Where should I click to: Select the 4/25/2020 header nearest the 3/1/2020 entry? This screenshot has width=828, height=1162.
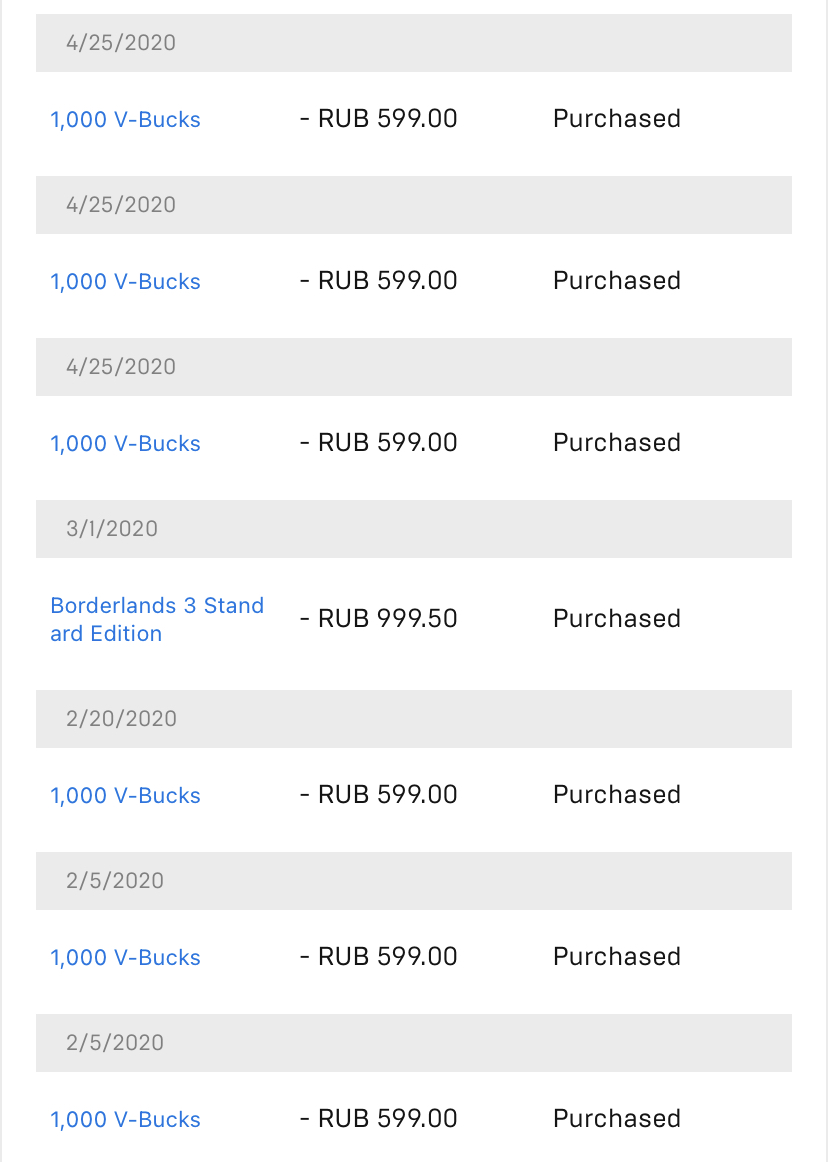coord(414,367)
